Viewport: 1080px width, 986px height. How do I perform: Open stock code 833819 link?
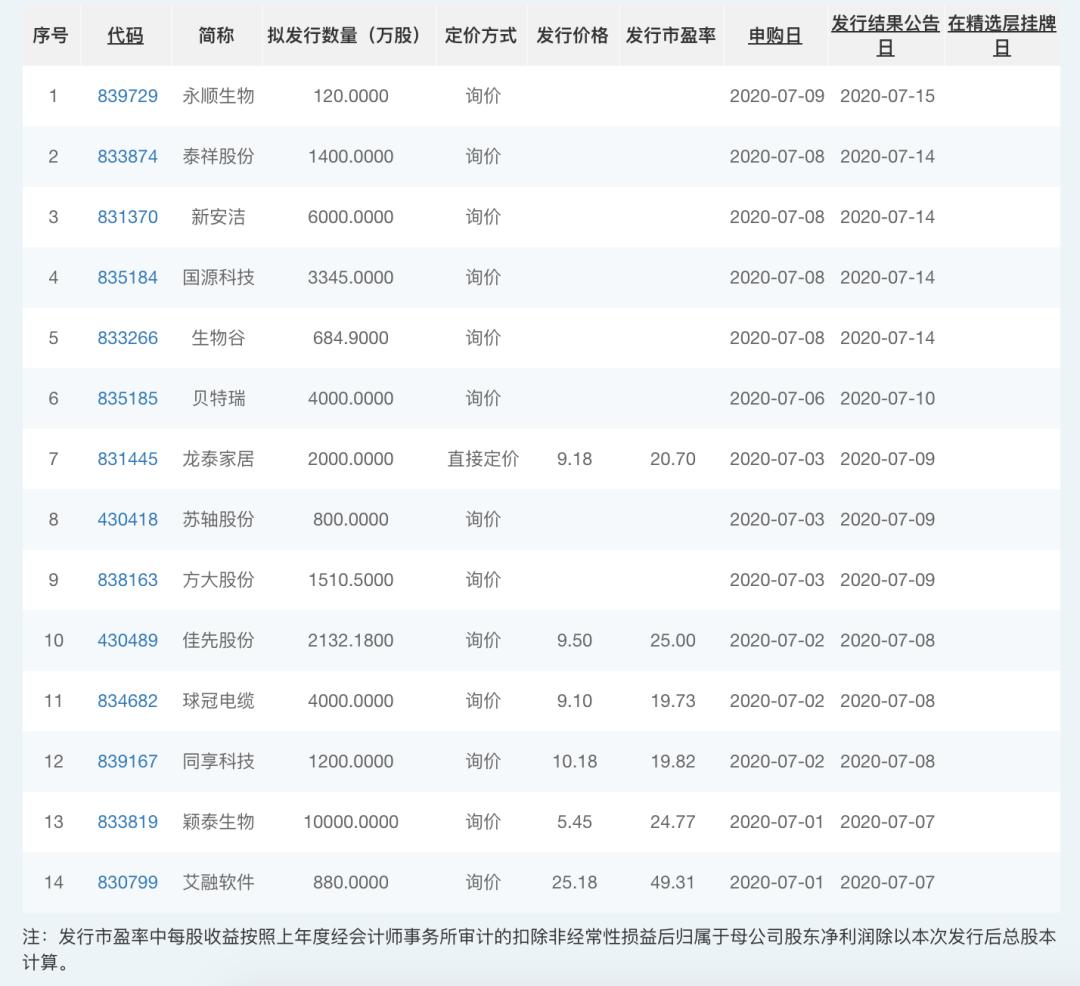125,822
